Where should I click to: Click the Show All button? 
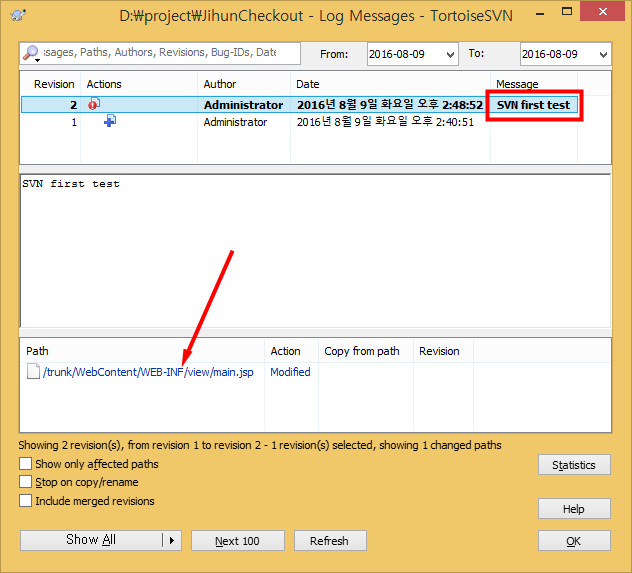[x=91, y=540]
